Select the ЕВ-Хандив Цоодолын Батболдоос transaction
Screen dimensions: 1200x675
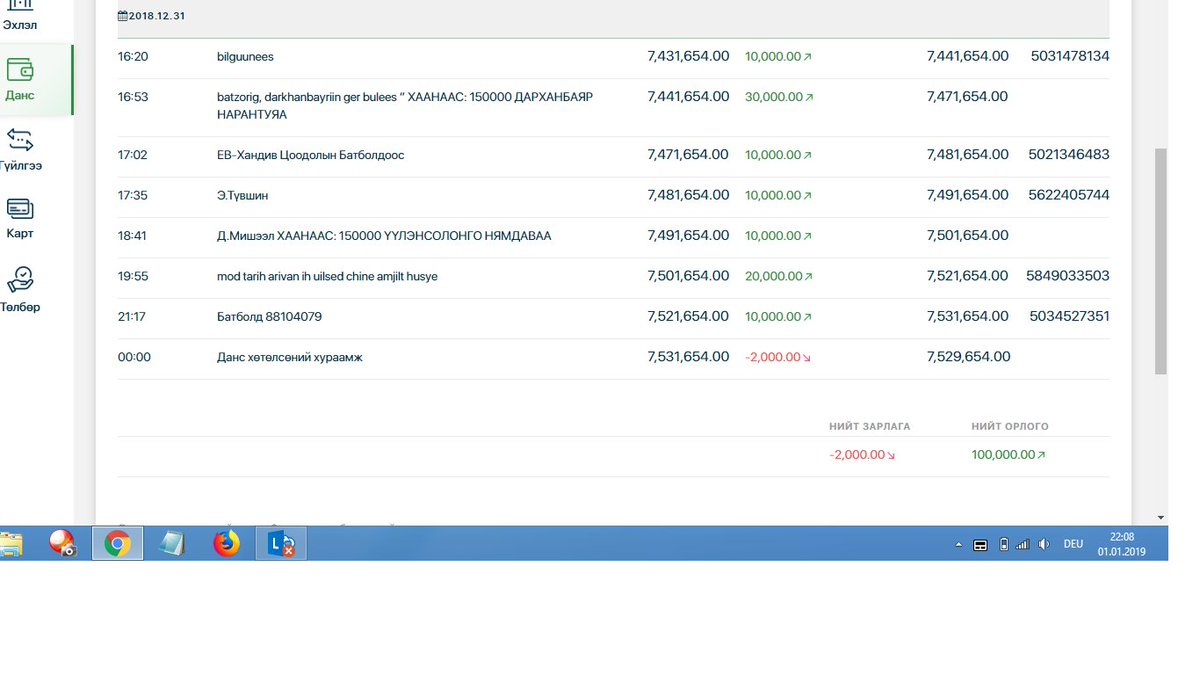pos(613,155)
